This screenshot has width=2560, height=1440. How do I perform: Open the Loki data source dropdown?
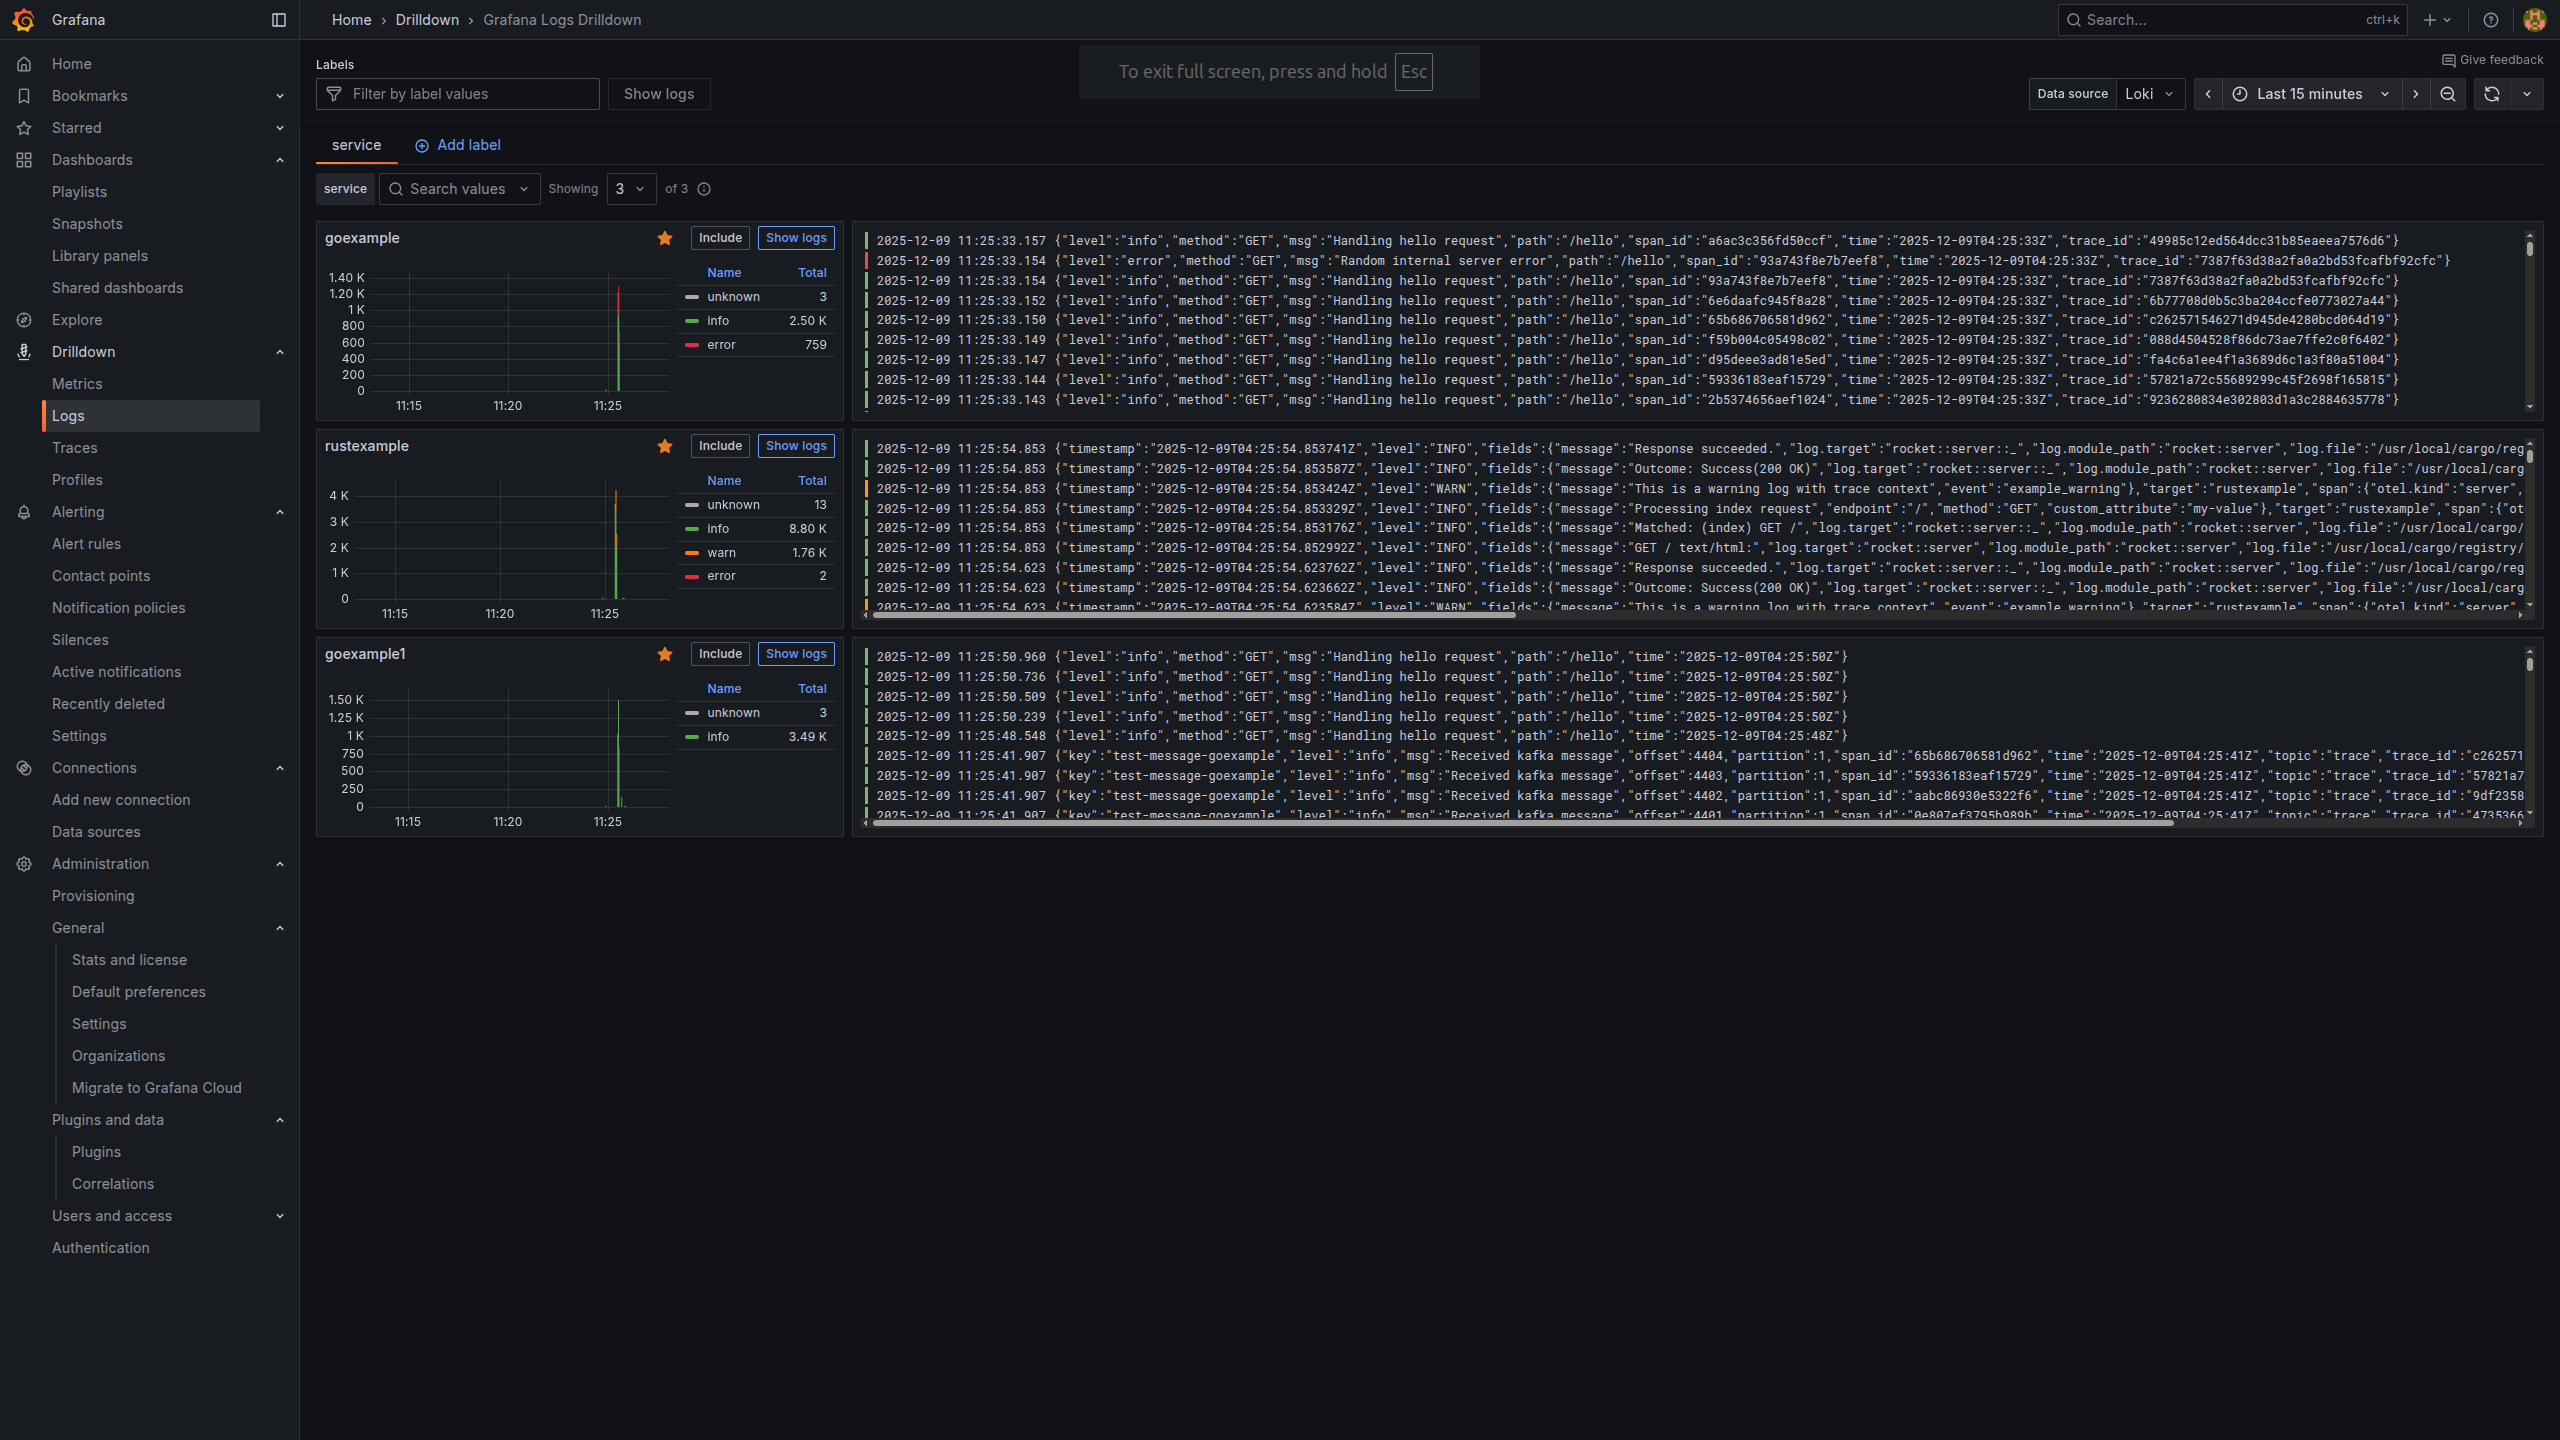click(x=2149, y=94)
